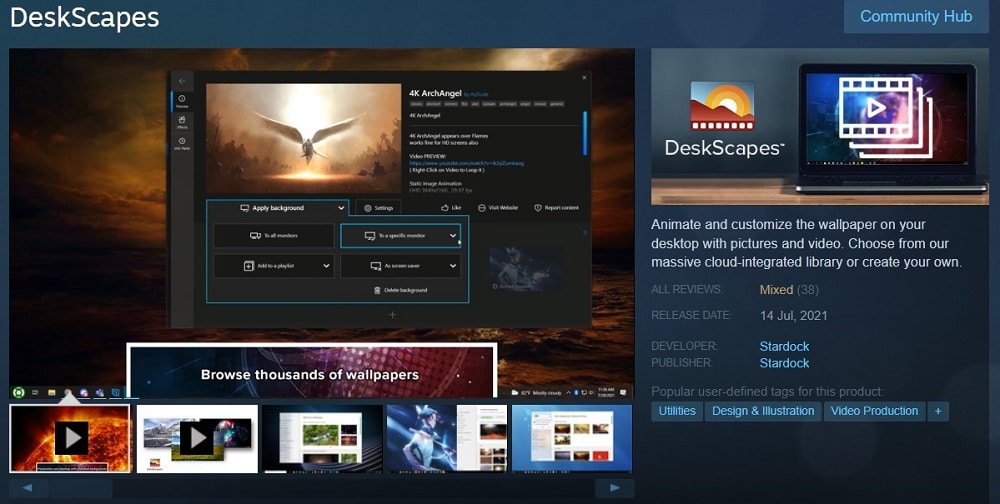
Task: Click the taskbar clock
Action: [x=607, y=392]
